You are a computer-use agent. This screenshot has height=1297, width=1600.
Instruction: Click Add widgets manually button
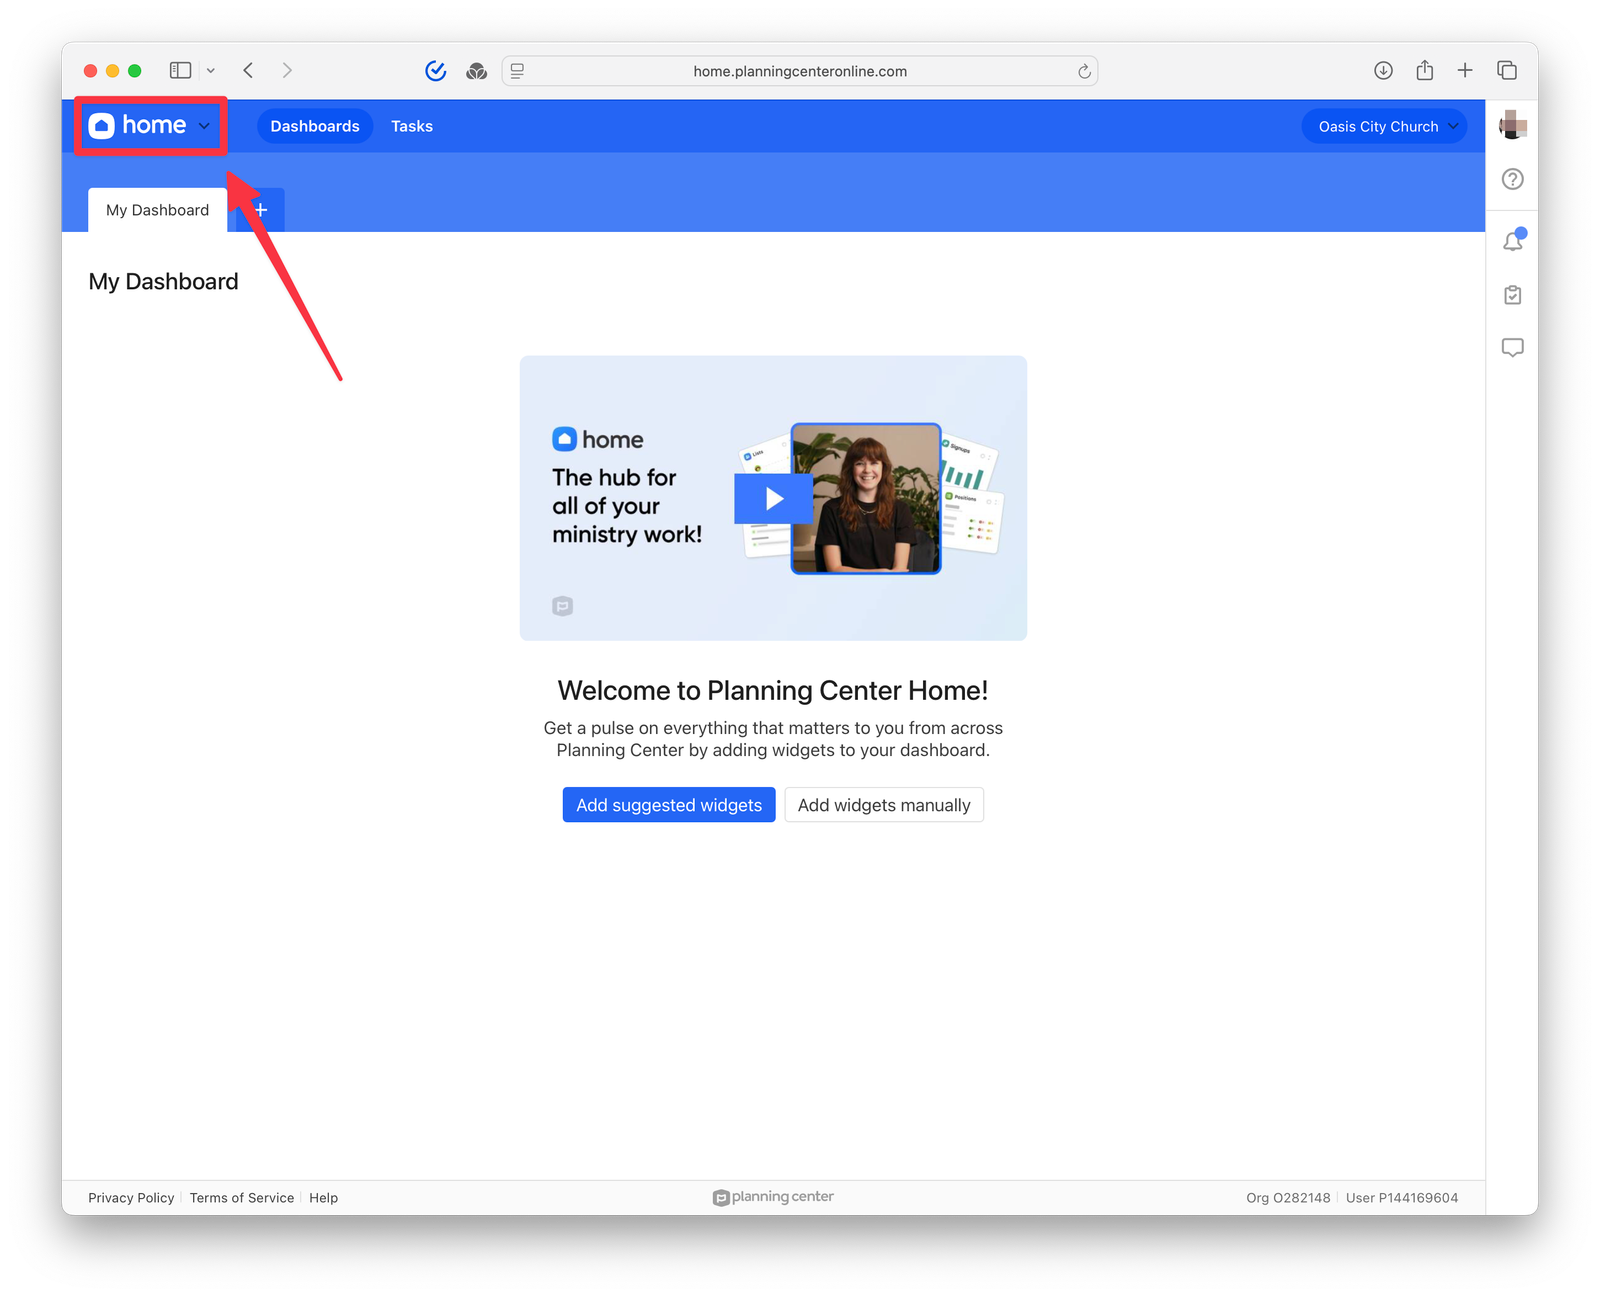tap(883, 805)
